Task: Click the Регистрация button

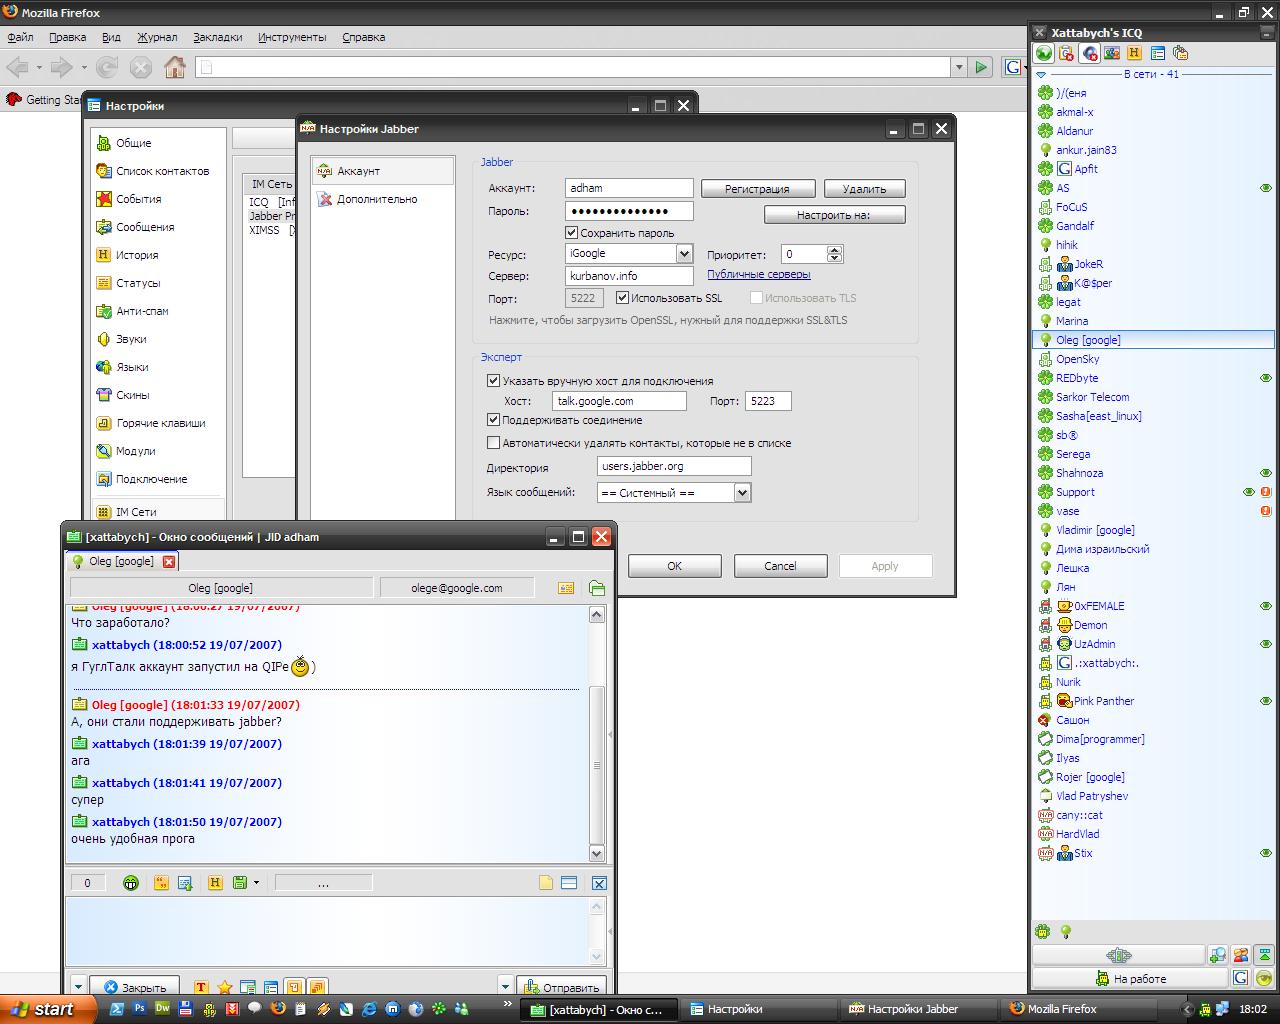Action: (x=757, y=189)
